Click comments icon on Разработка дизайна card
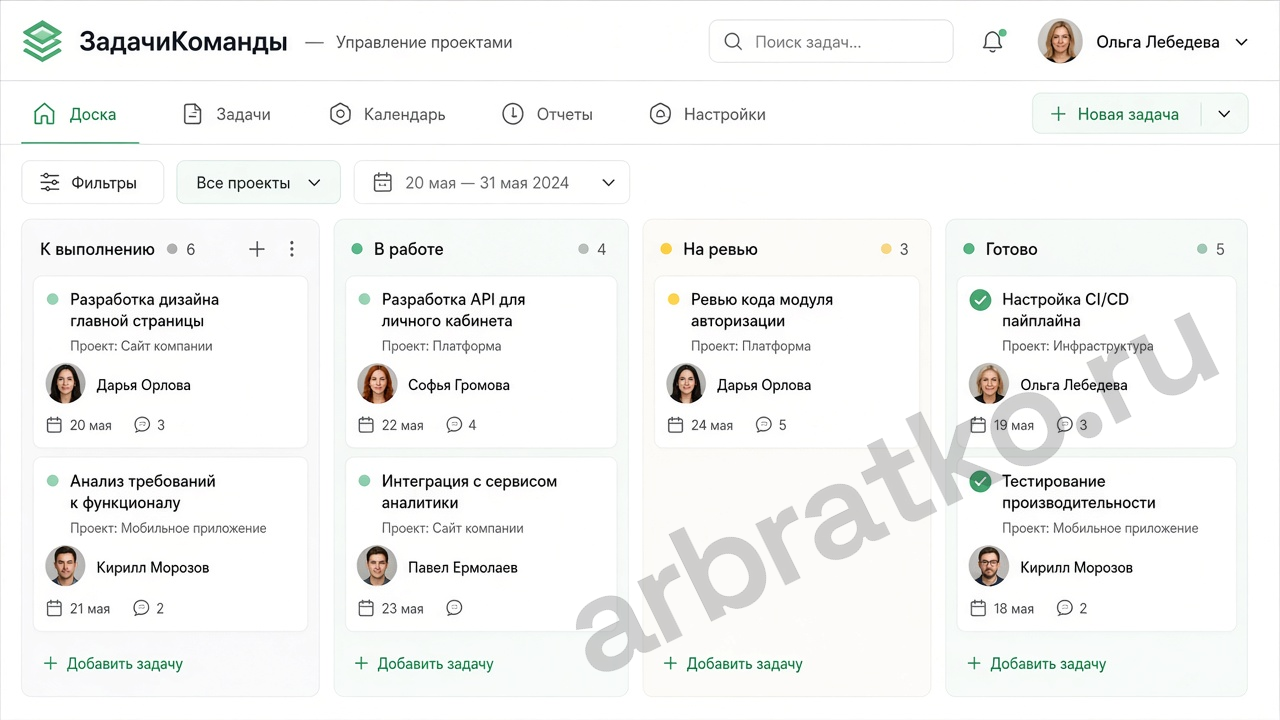 [142, 425]
